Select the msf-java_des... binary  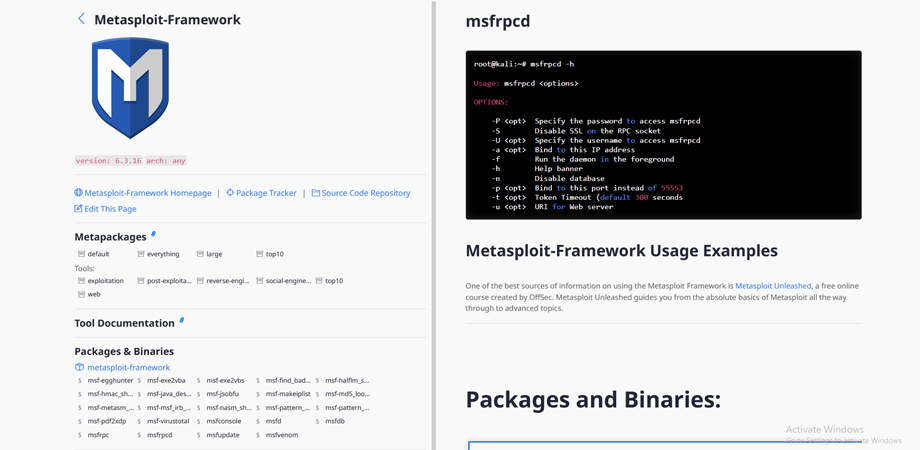coord(169,394)
